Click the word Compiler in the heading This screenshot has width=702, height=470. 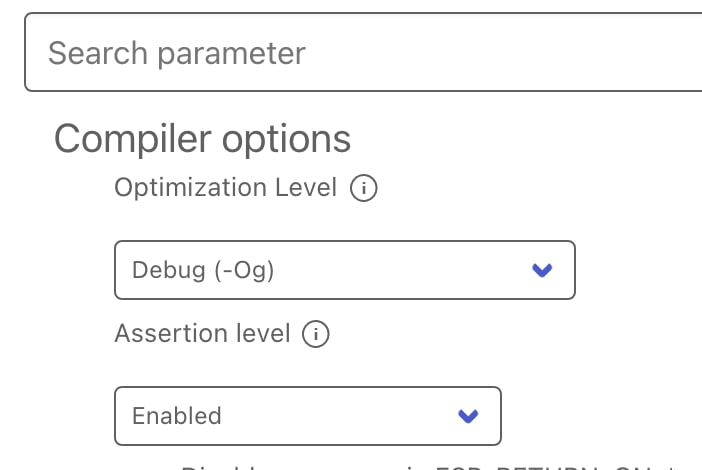tap(123, 139)
